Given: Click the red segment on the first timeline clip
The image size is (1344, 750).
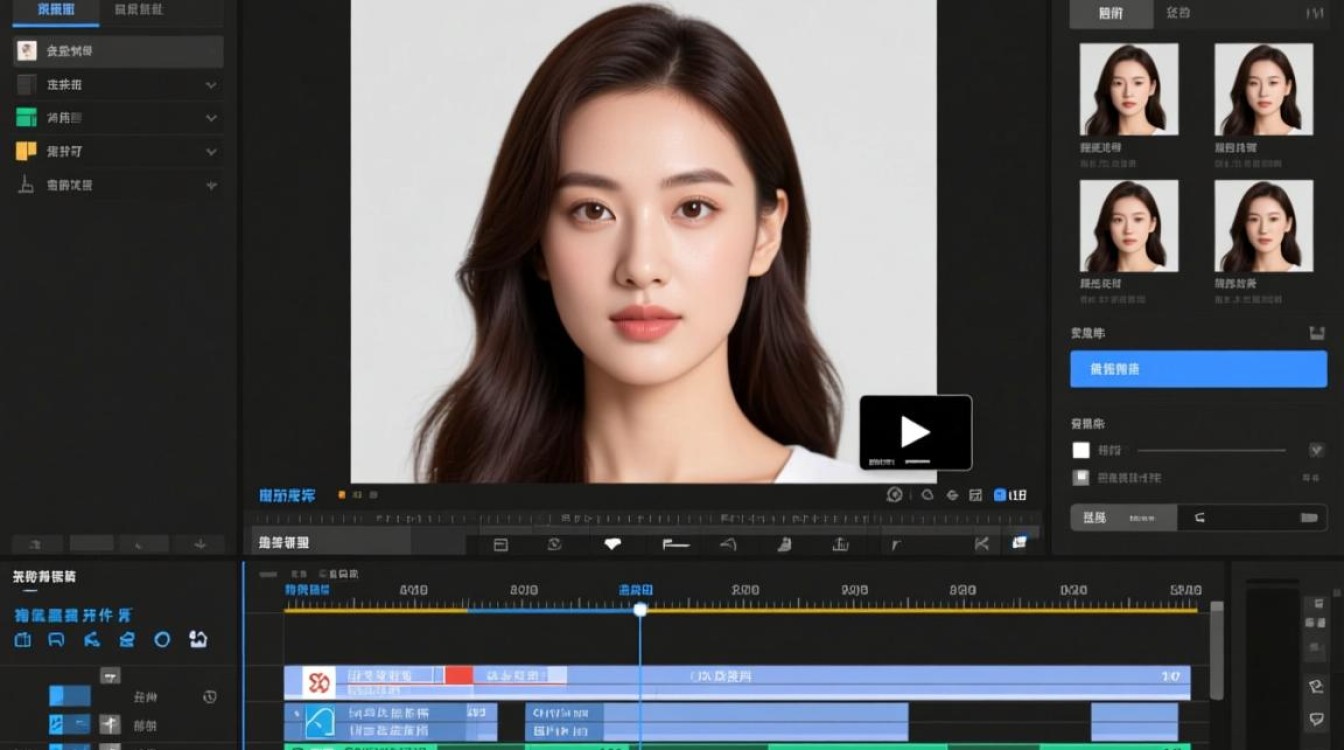Looking at the screenshot, I should tap(459, 675).
